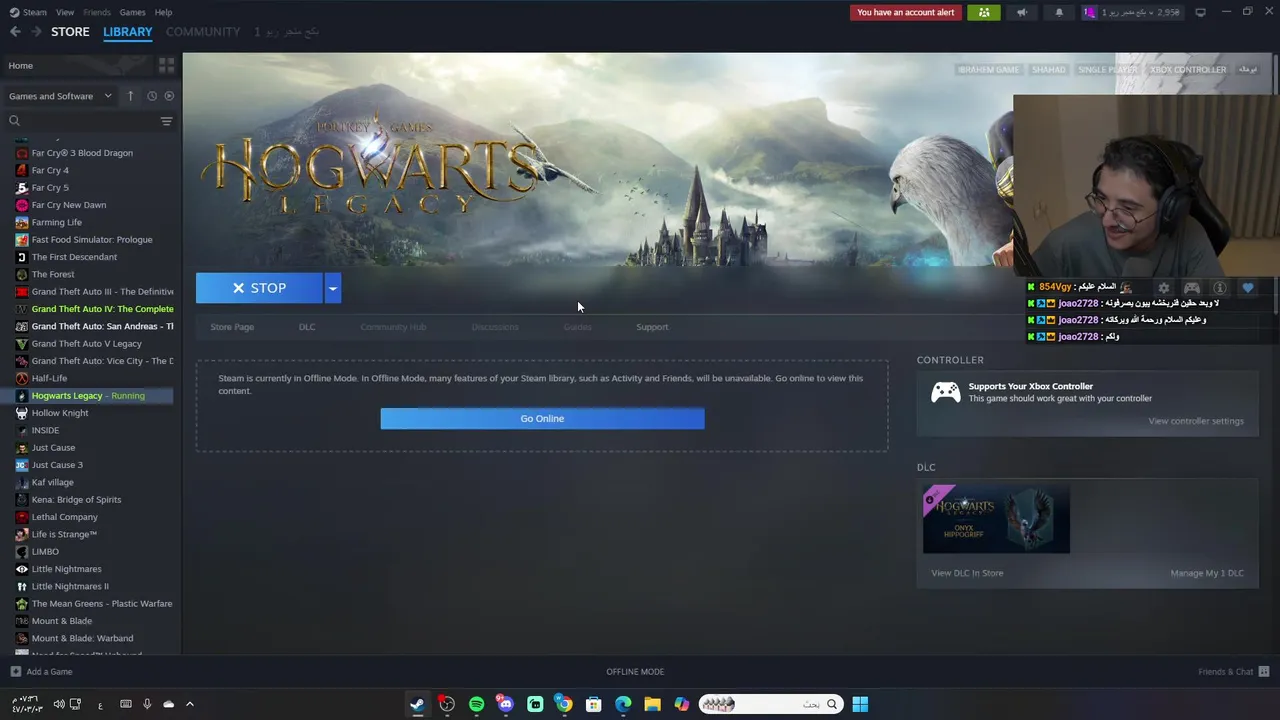Open Google Chrome from the taskbar

(564, 704)
